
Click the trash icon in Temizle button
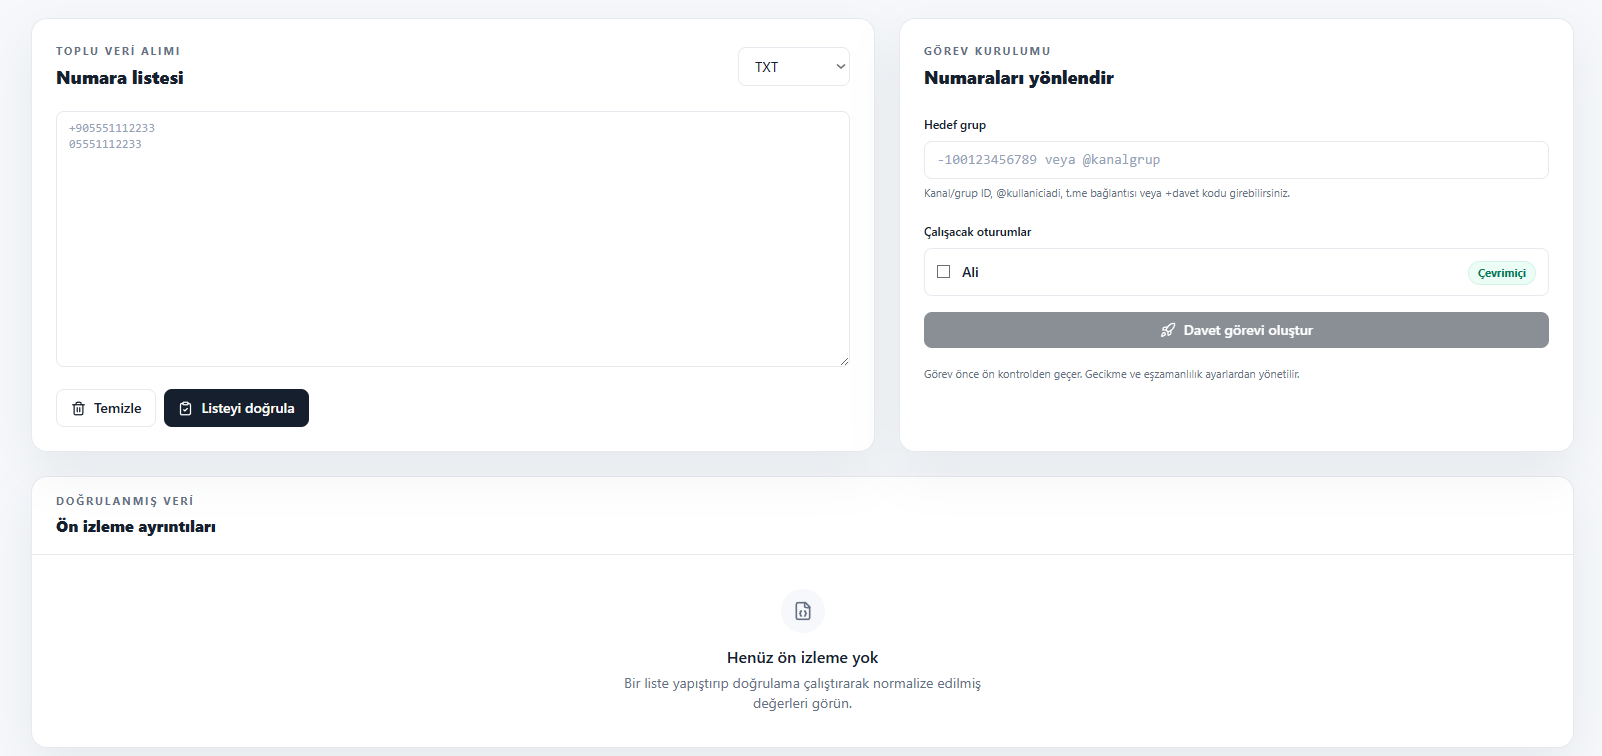[78, 408]
